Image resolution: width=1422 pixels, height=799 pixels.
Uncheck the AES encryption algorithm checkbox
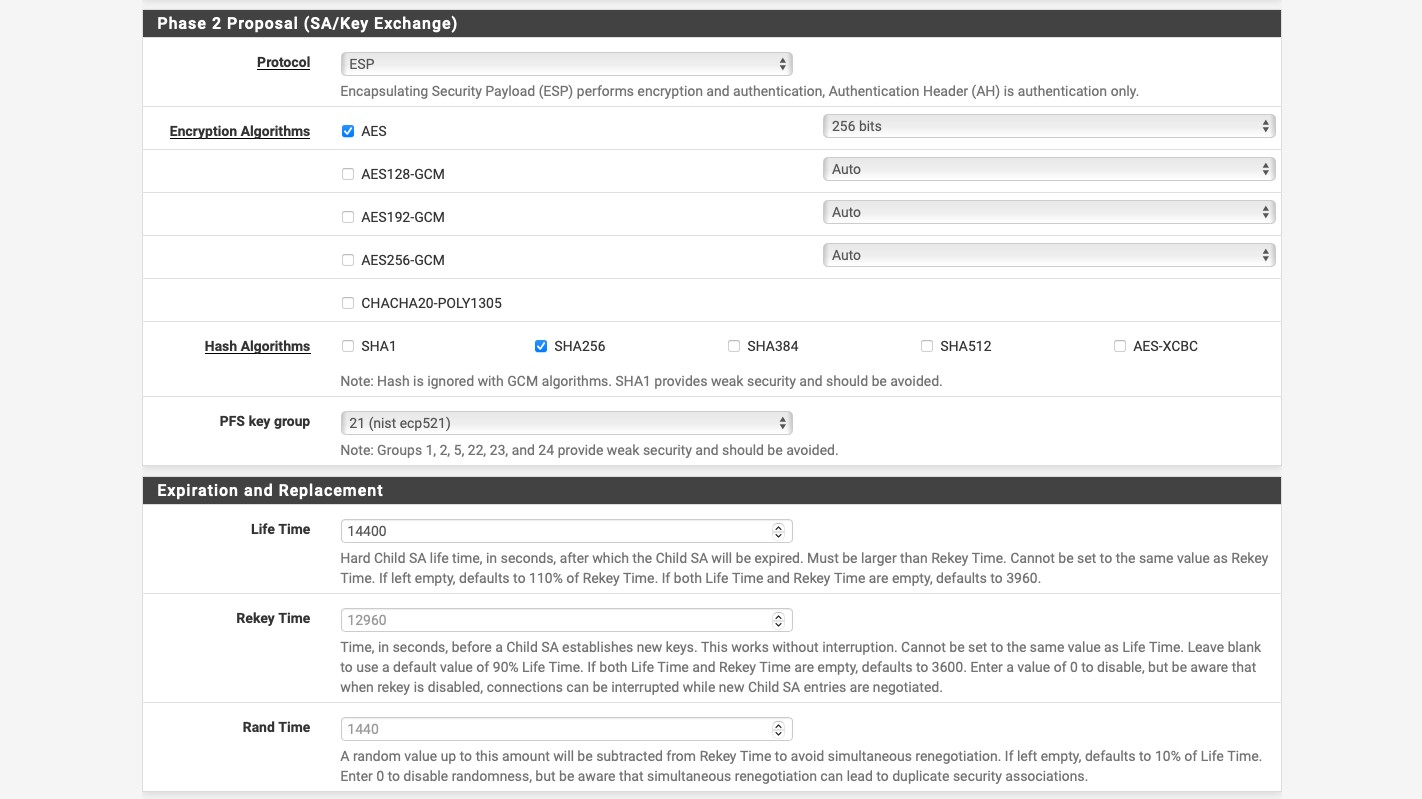pyautogui.click(x=348, y=131)
